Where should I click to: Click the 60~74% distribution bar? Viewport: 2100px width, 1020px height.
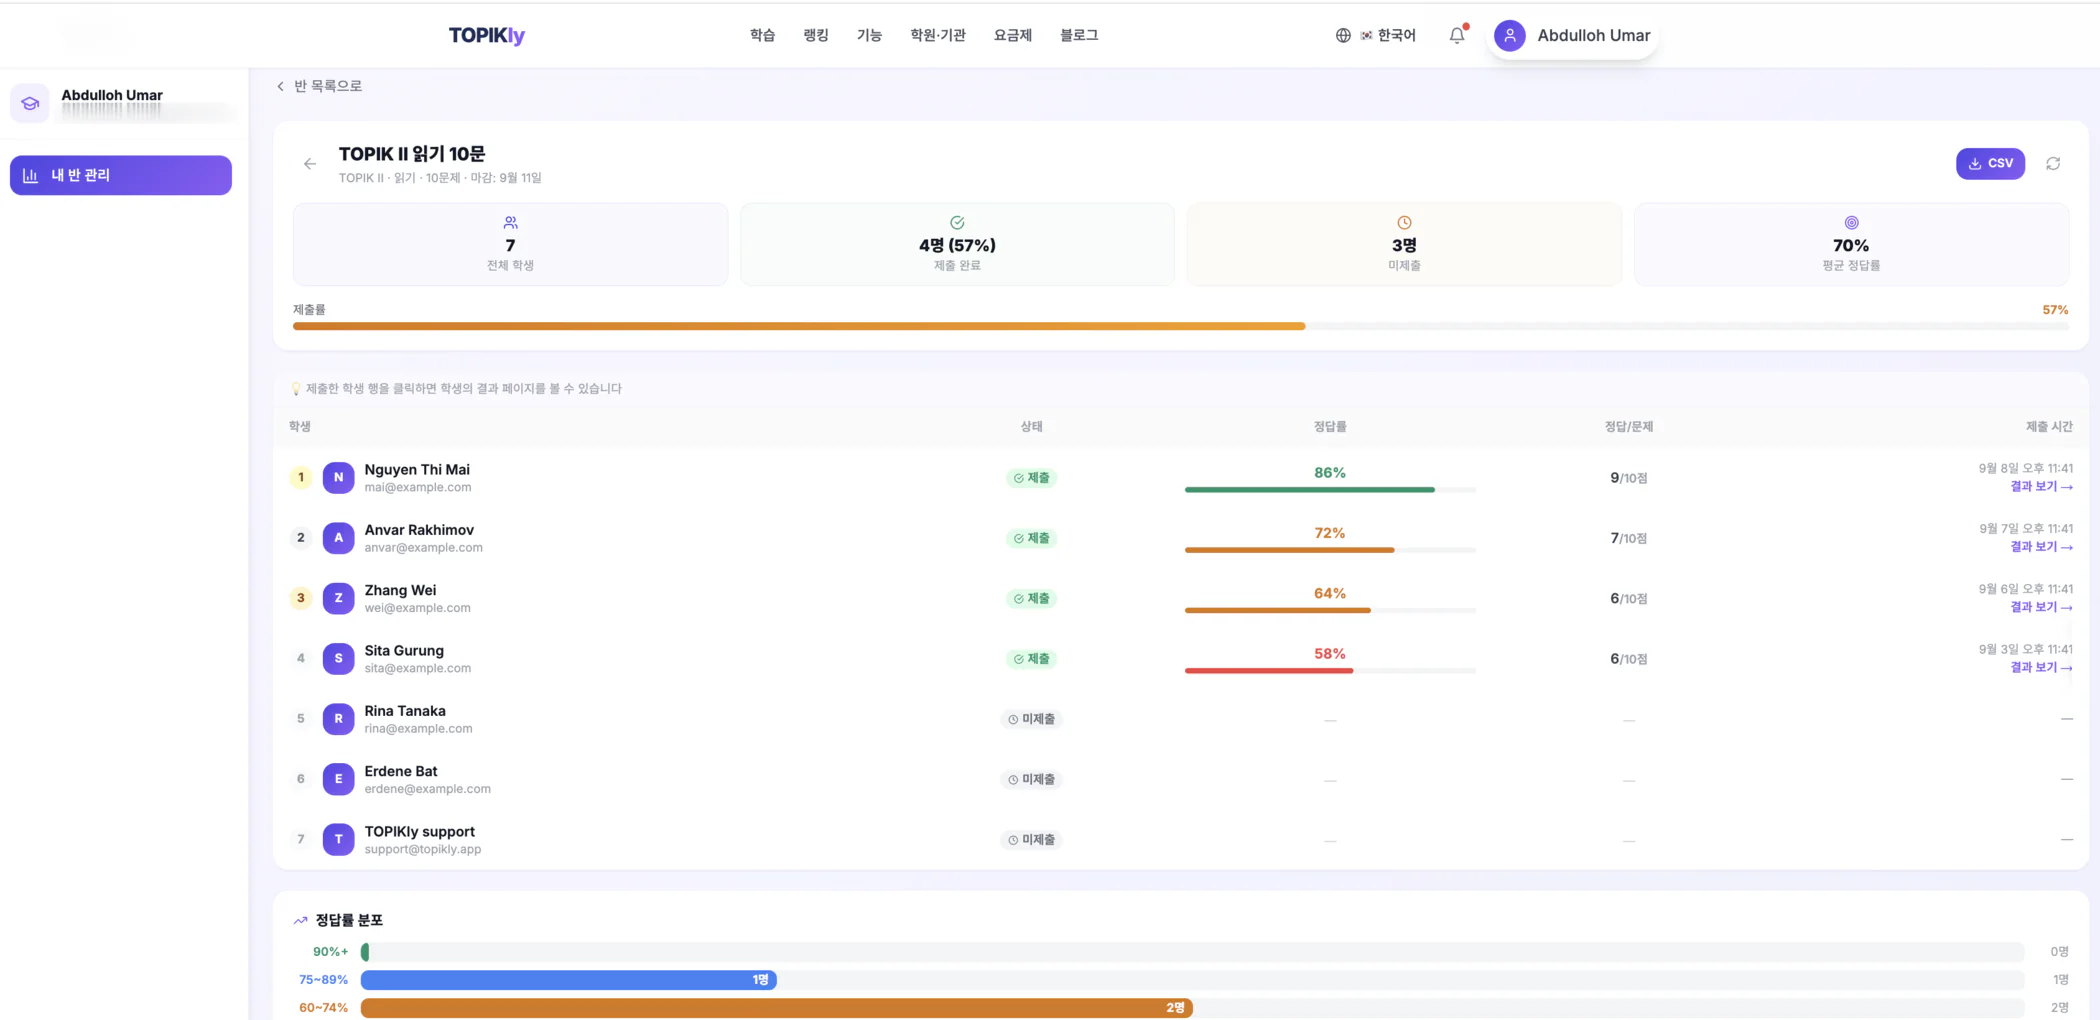[1192, 1008]
